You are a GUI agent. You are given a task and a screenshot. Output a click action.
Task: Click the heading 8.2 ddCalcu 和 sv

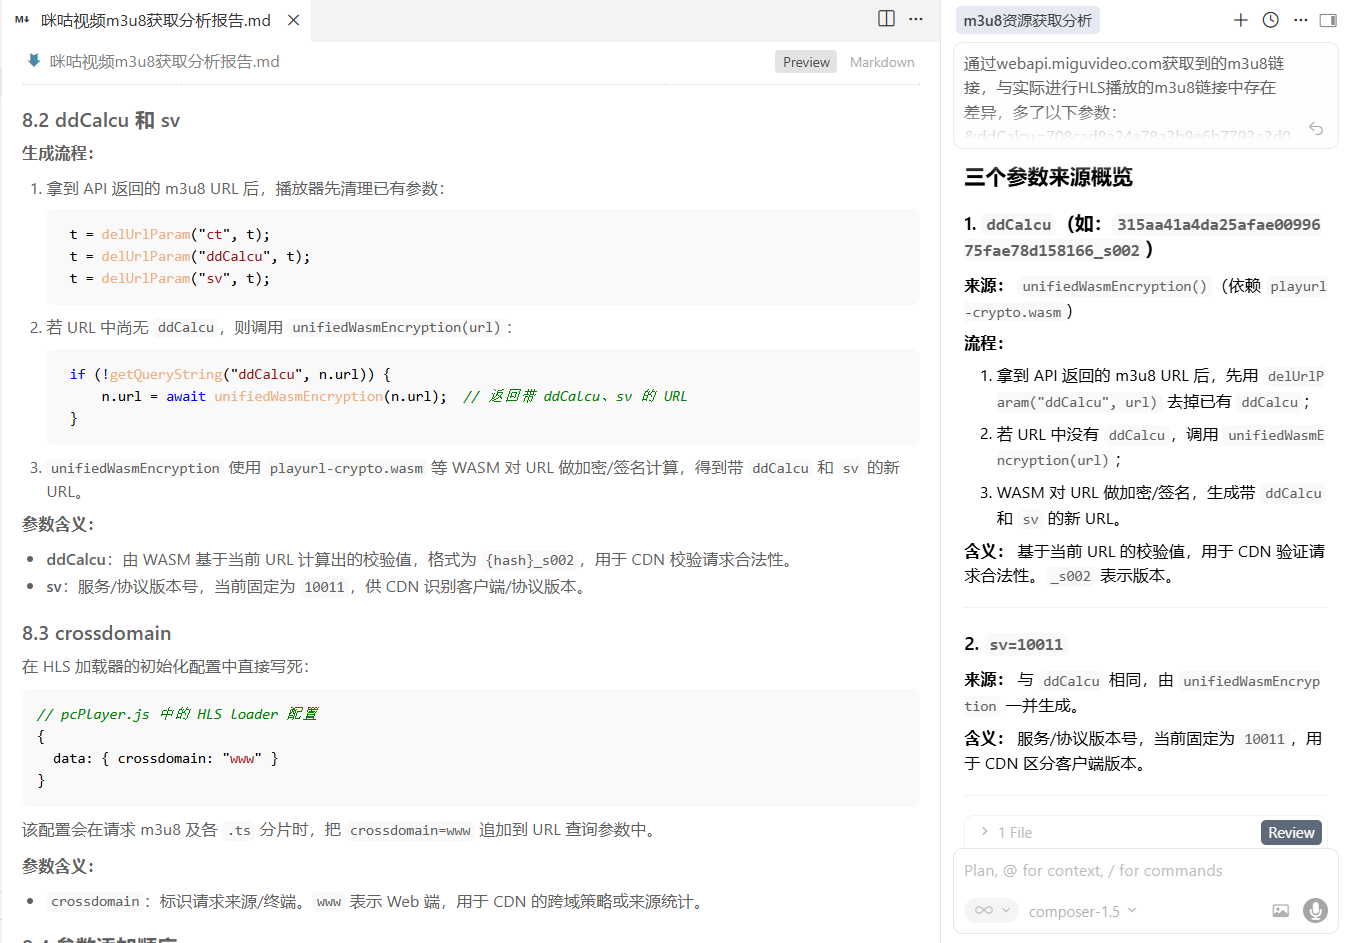click(101, 120)
